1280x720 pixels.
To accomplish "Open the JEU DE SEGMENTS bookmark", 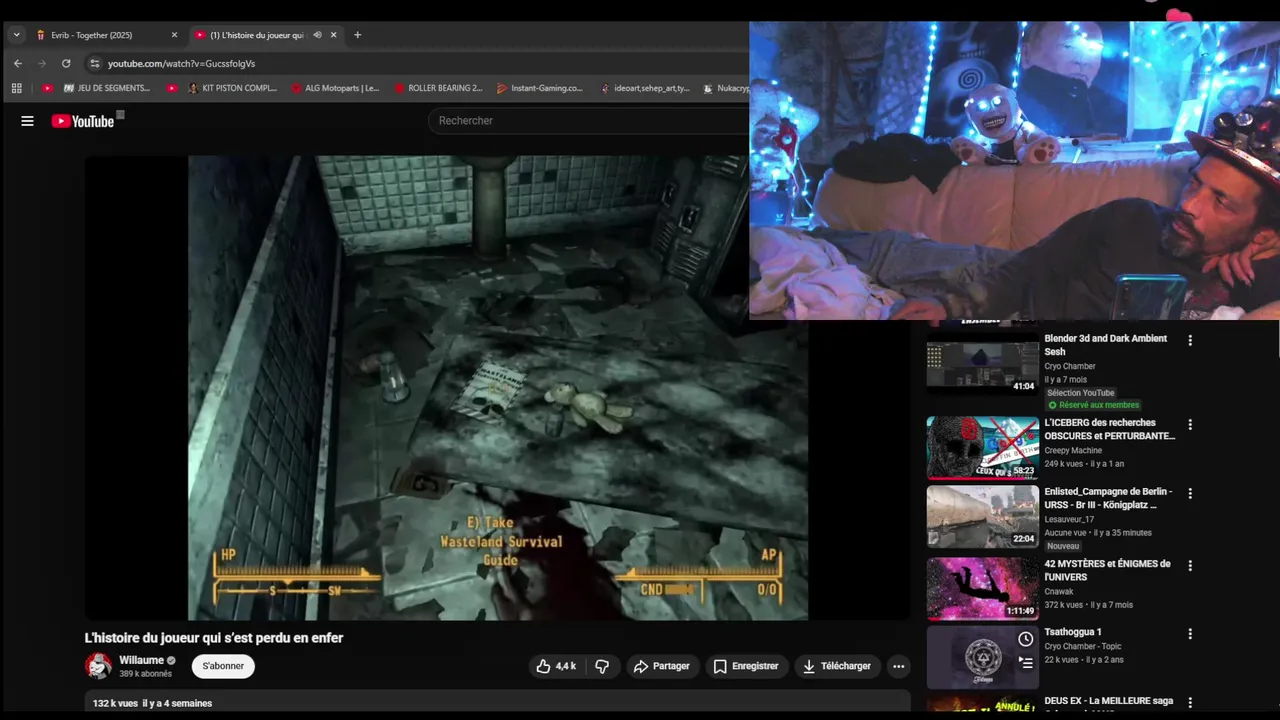I will pyautogui.click(x=106, y=88).
